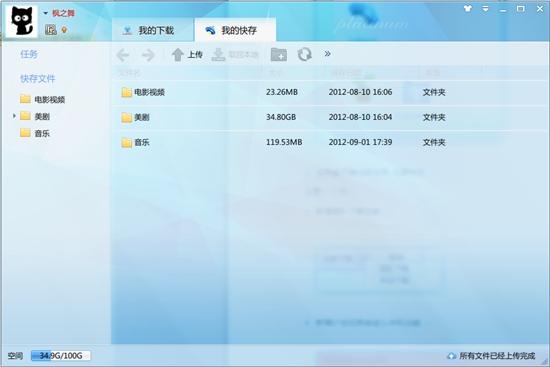The image size is (550, 367).
Task: Select the 音乐 folder row in the file list
Action: tap(330, 142)
